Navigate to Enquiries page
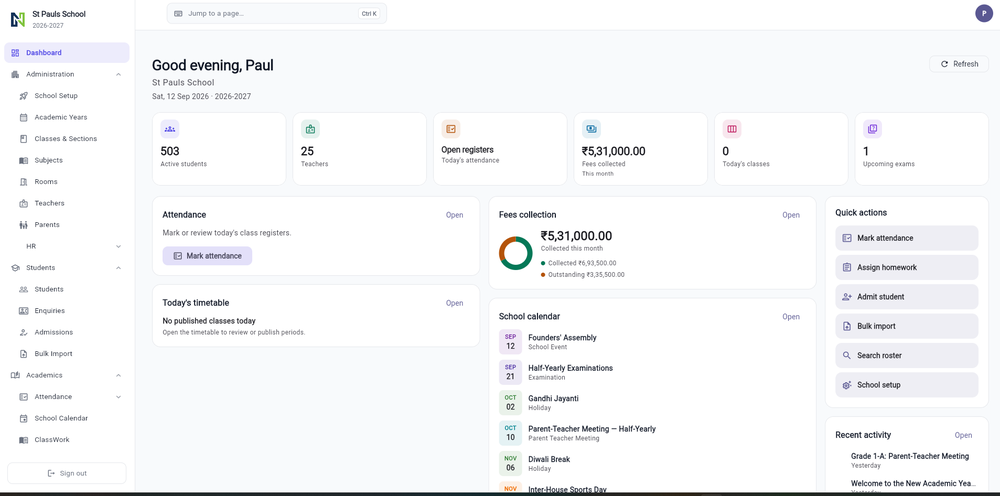Viewport: 1000px width, 496px height. click(x=67, y=310)
